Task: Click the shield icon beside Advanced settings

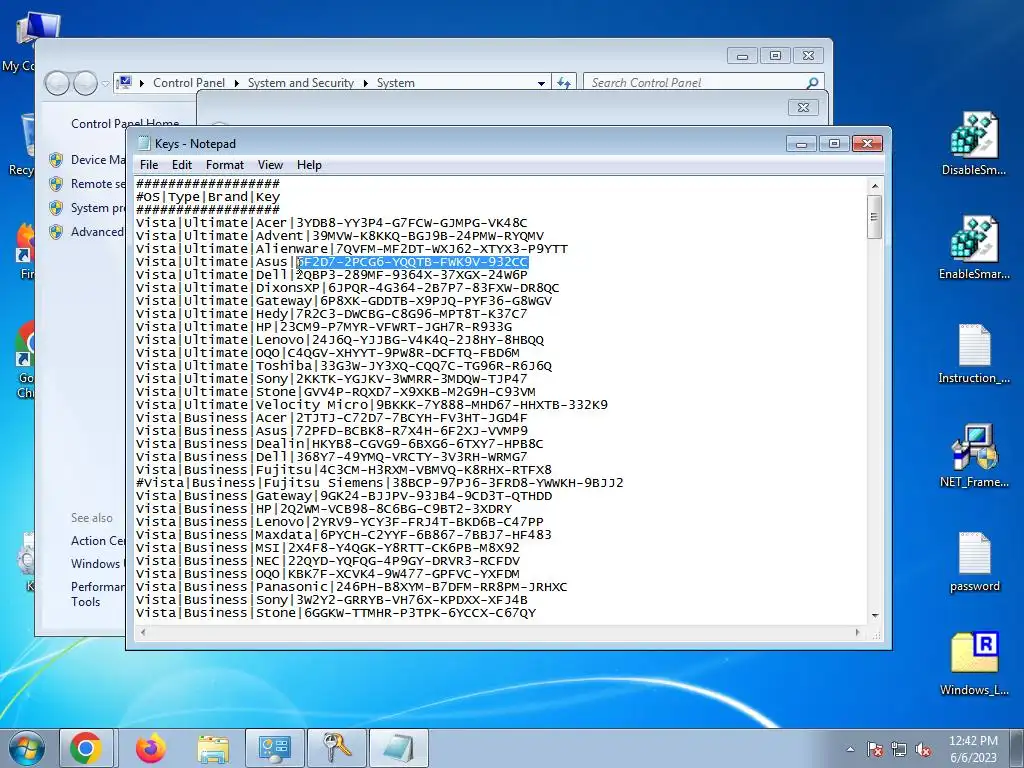Action: 56,232
